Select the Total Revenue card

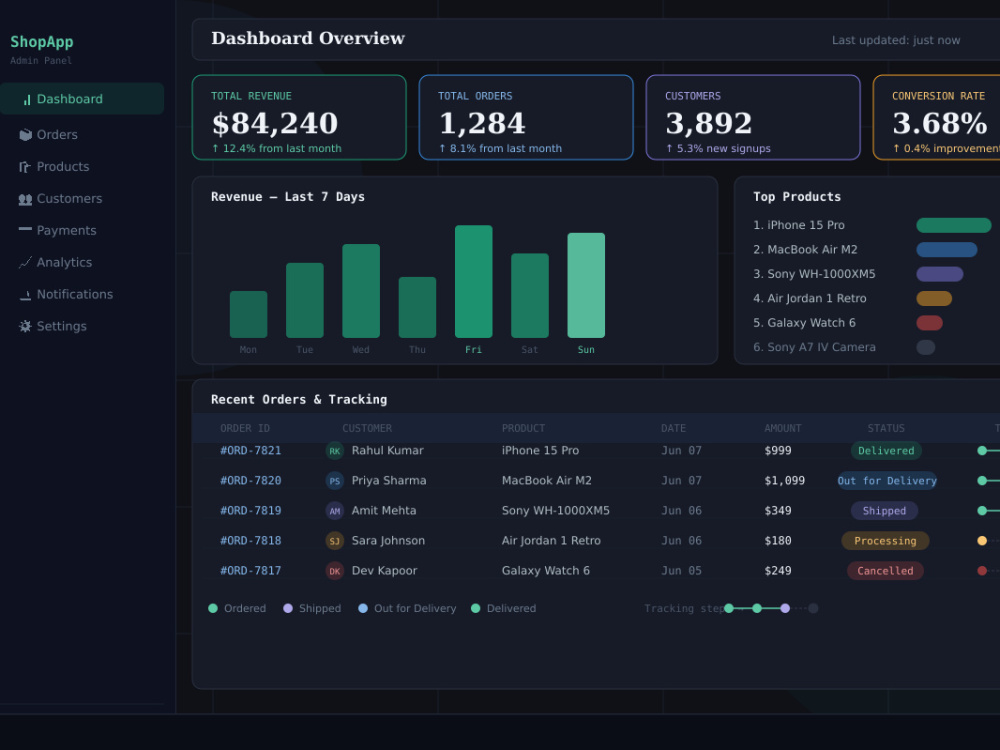pos(299,117)
